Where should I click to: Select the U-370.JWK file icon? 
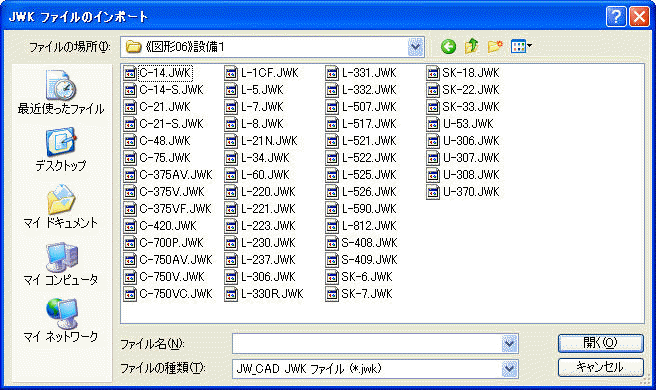tap(433, 192)
